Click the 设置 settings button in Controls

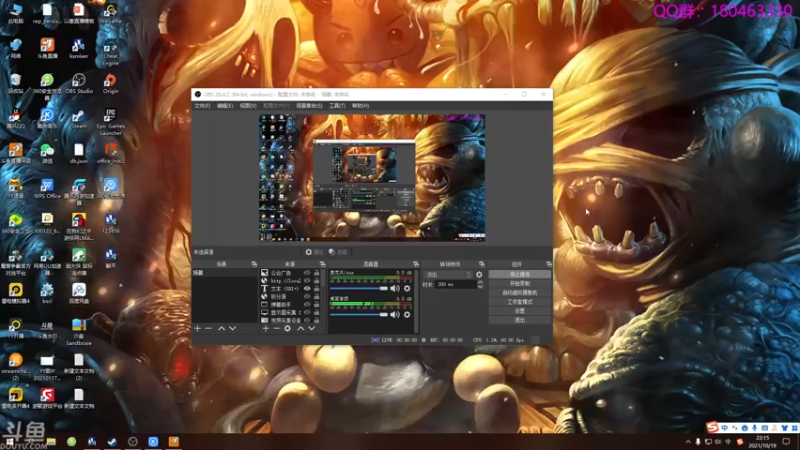click(519, 311)
